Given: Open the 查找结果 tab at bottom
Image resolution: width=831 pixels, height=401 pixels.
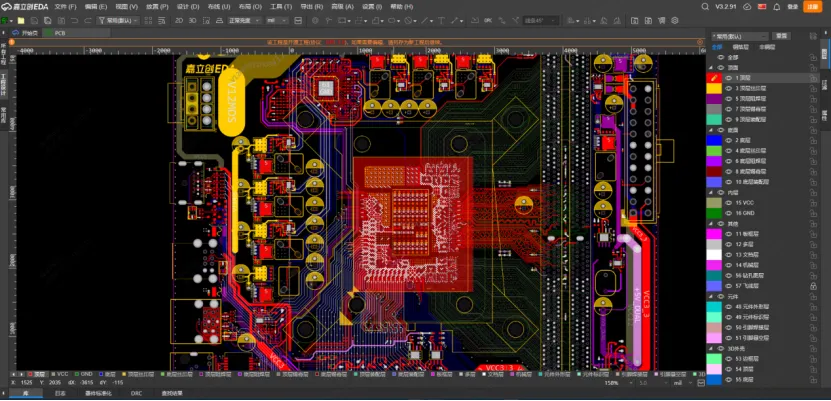Looking at the screenshot, I should [172, 393].
